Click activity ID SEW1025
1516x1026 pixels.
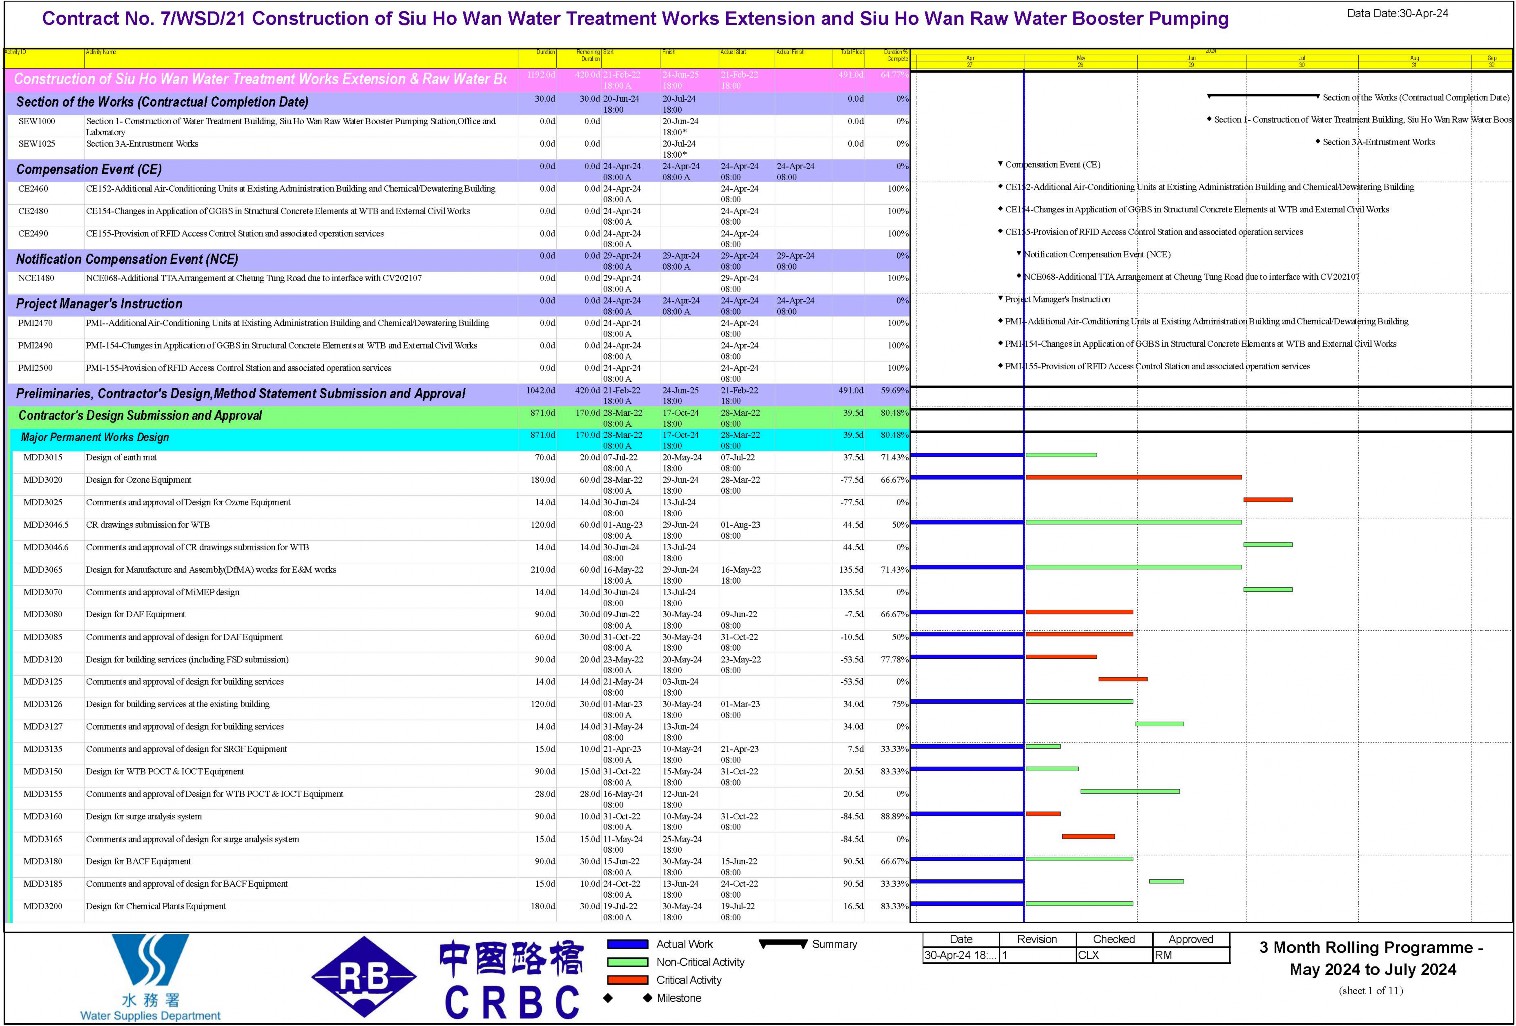37,144
